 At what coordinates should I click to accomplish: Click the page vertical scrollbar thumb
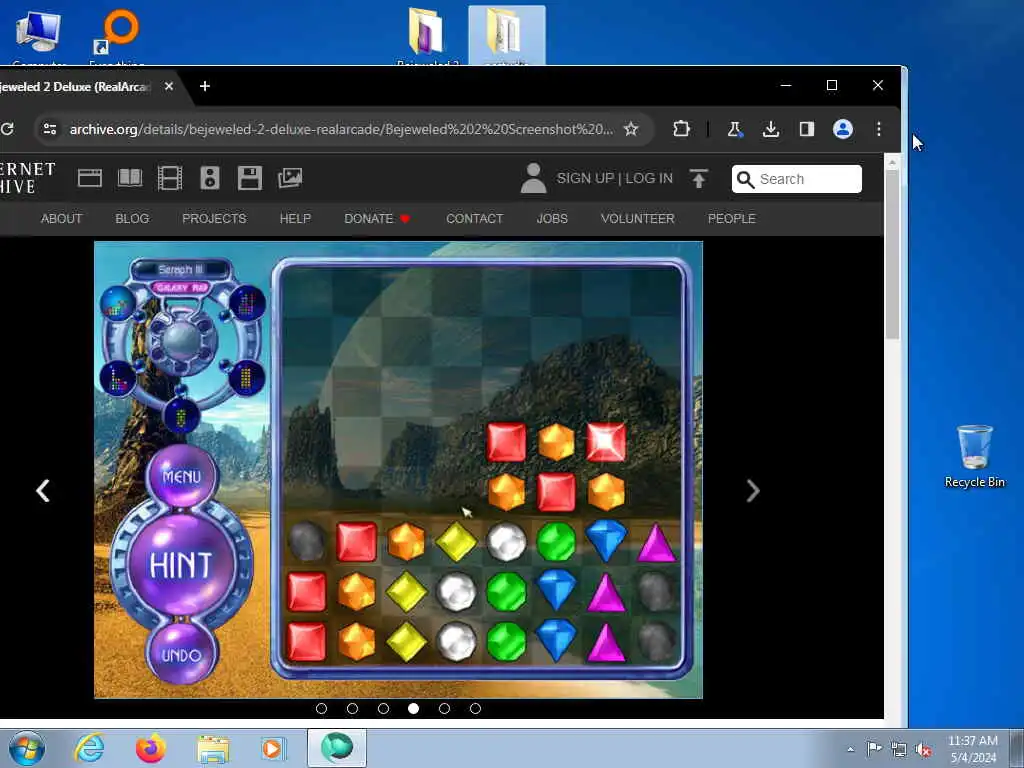pyautogui.click(x=892, y=255)
